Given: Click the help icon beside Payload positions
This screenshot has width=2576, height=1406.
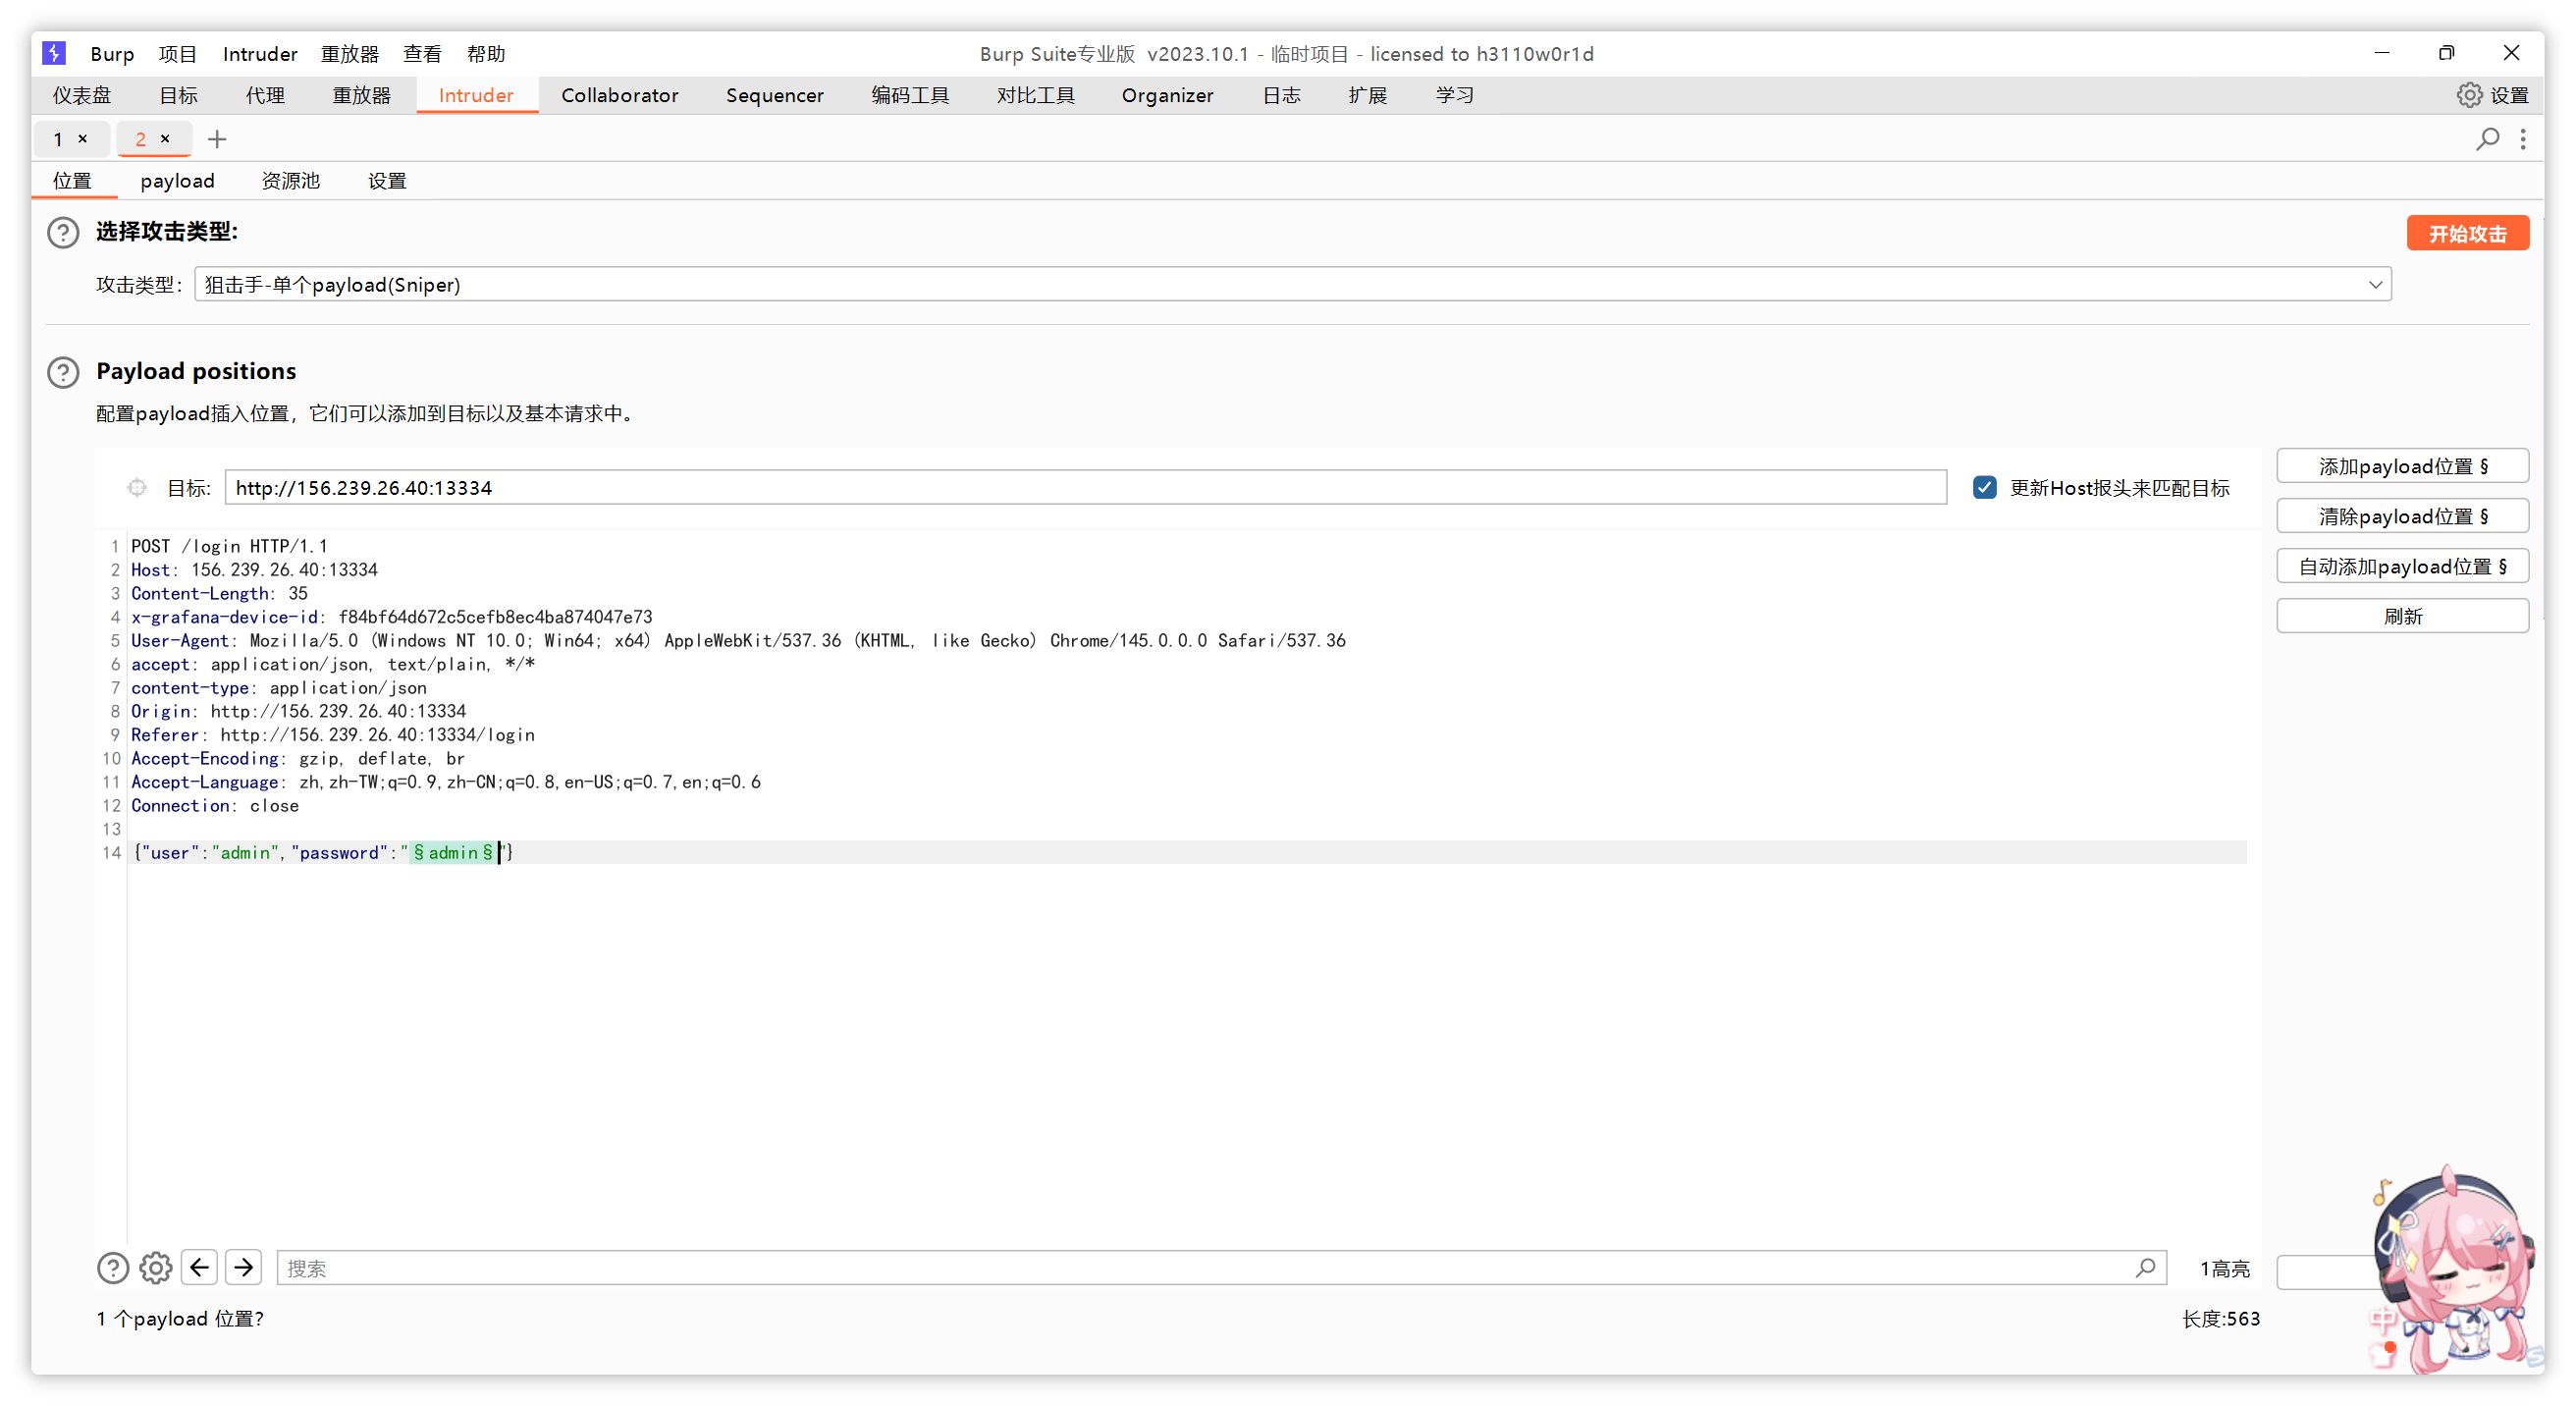Looking at the screenshot, I should tap(63, 372).
